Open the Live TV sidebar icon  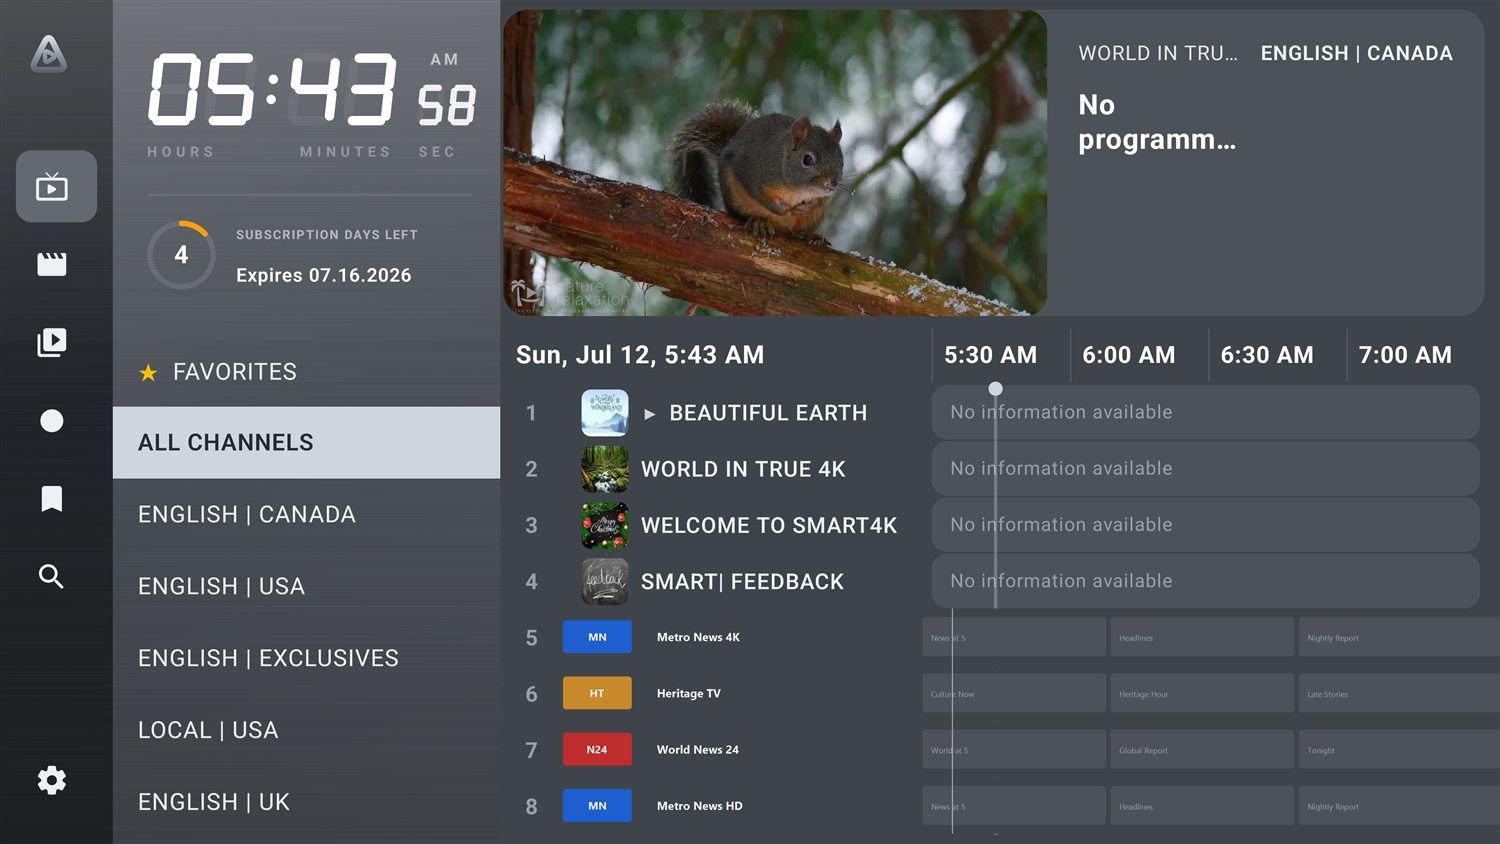(52, 187)
